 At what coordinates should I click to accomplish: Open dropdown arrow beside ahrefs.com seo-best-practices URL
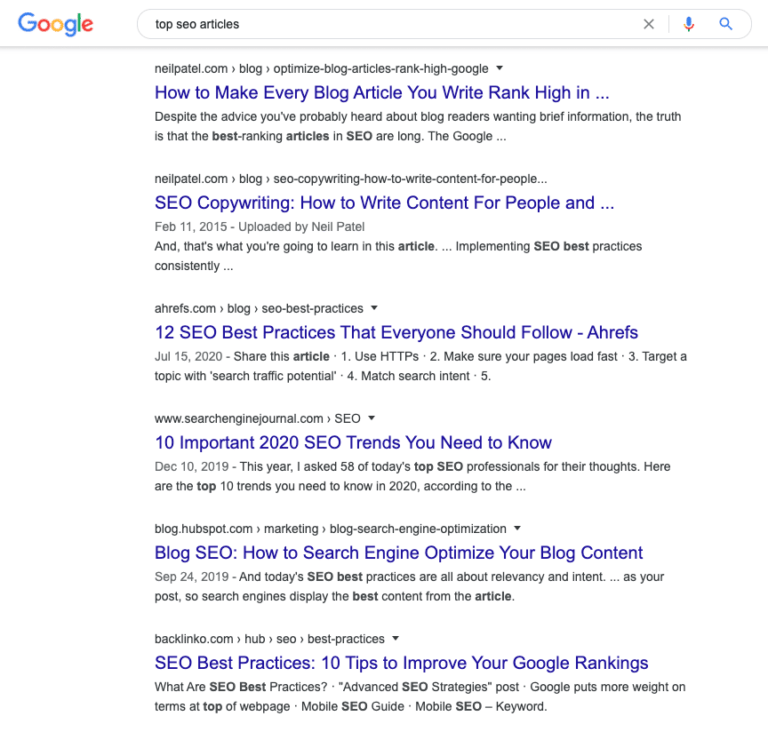tap(374, 308)
